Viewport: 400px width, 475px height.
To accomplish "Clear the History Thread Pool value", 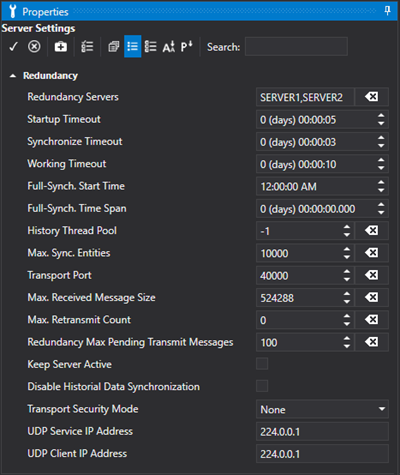I will (371, 230).
